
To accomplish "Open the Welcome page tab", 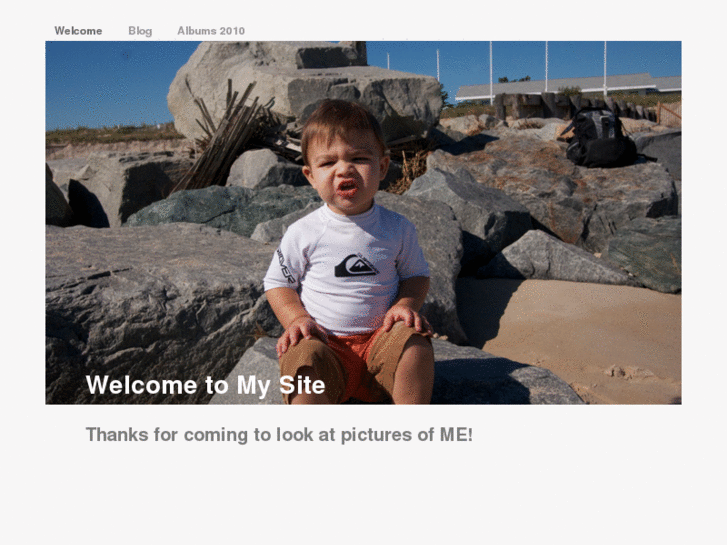I will point(78,31).
